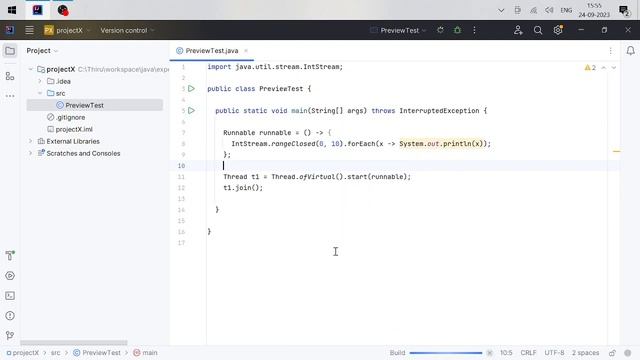
Task: Open the Terminal tool window
Action: (10, 296)
